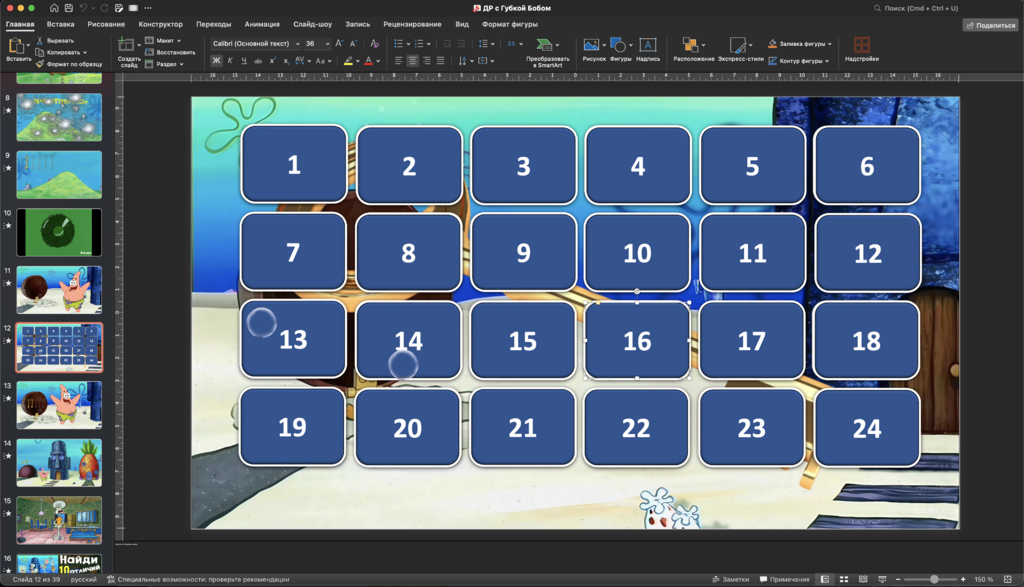The height and width of the screenshot is (587, 1024).
Task: Undo the last action
Action: [x=83, y=8]
